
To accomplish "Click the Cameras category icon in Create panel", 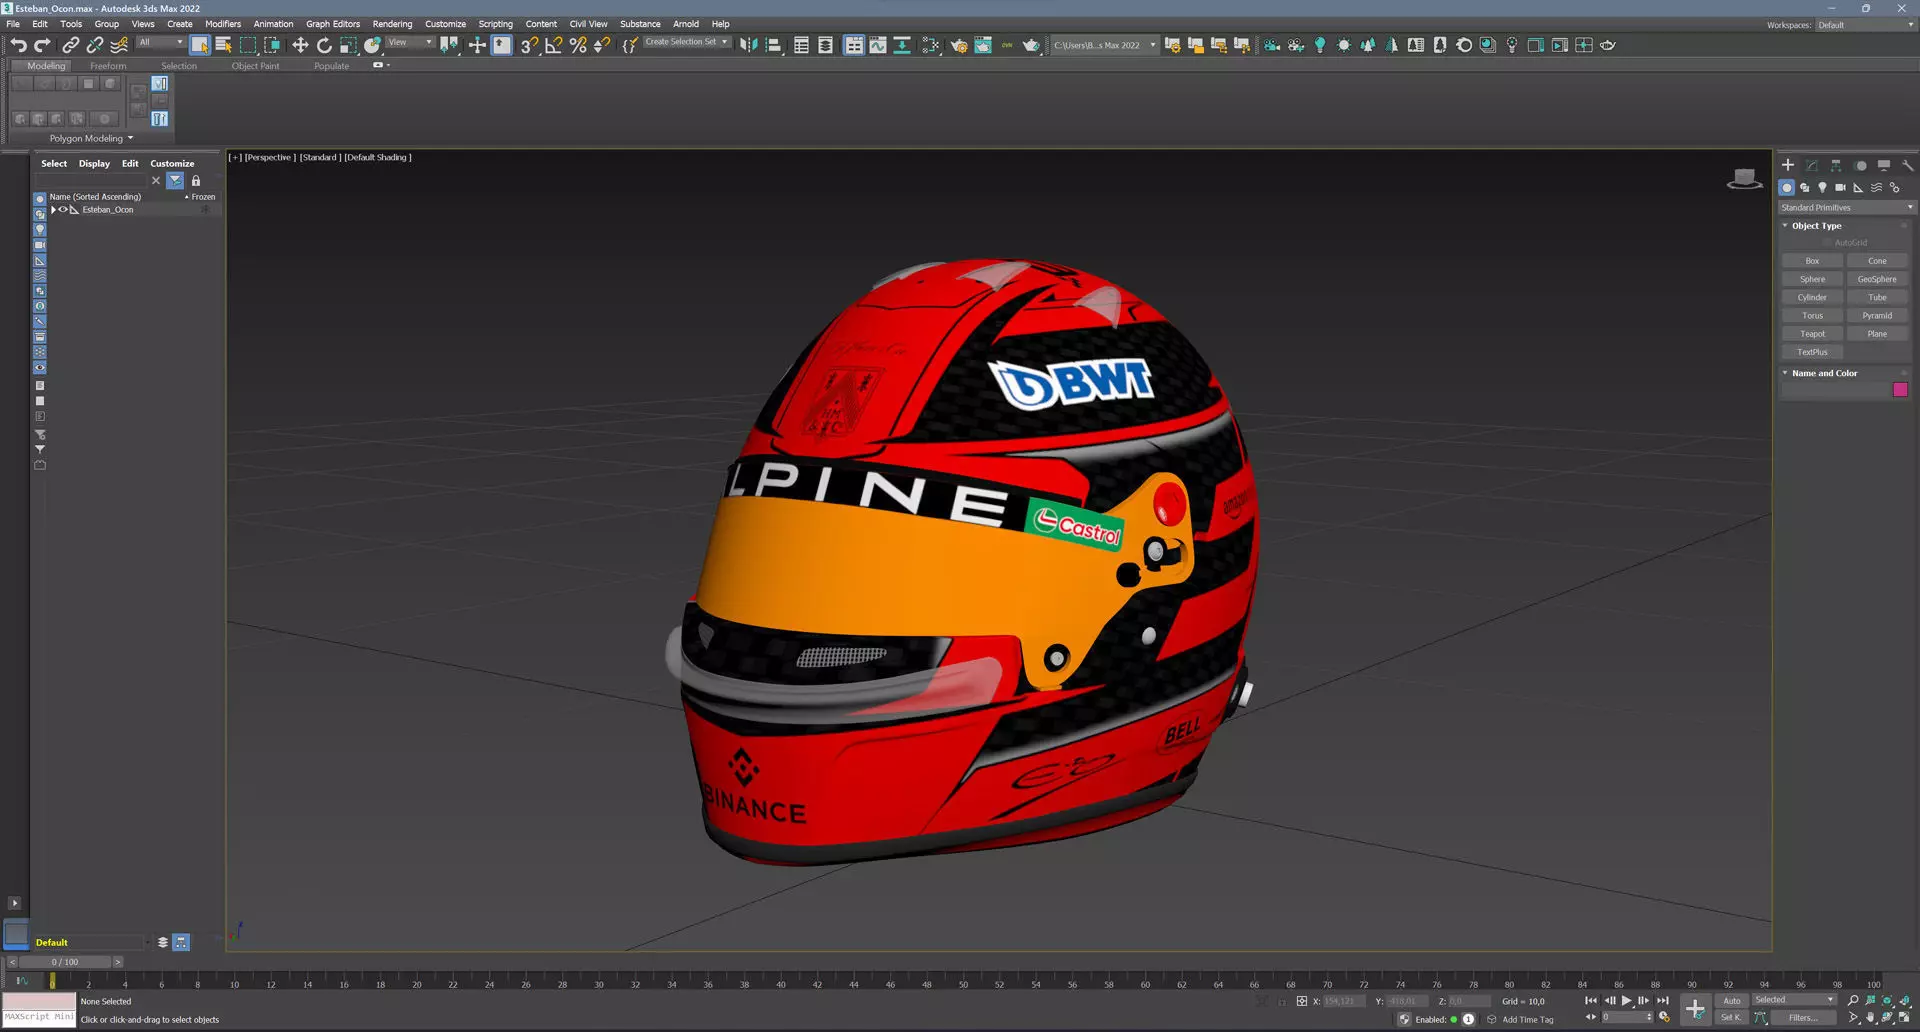I will (1840, 187).
